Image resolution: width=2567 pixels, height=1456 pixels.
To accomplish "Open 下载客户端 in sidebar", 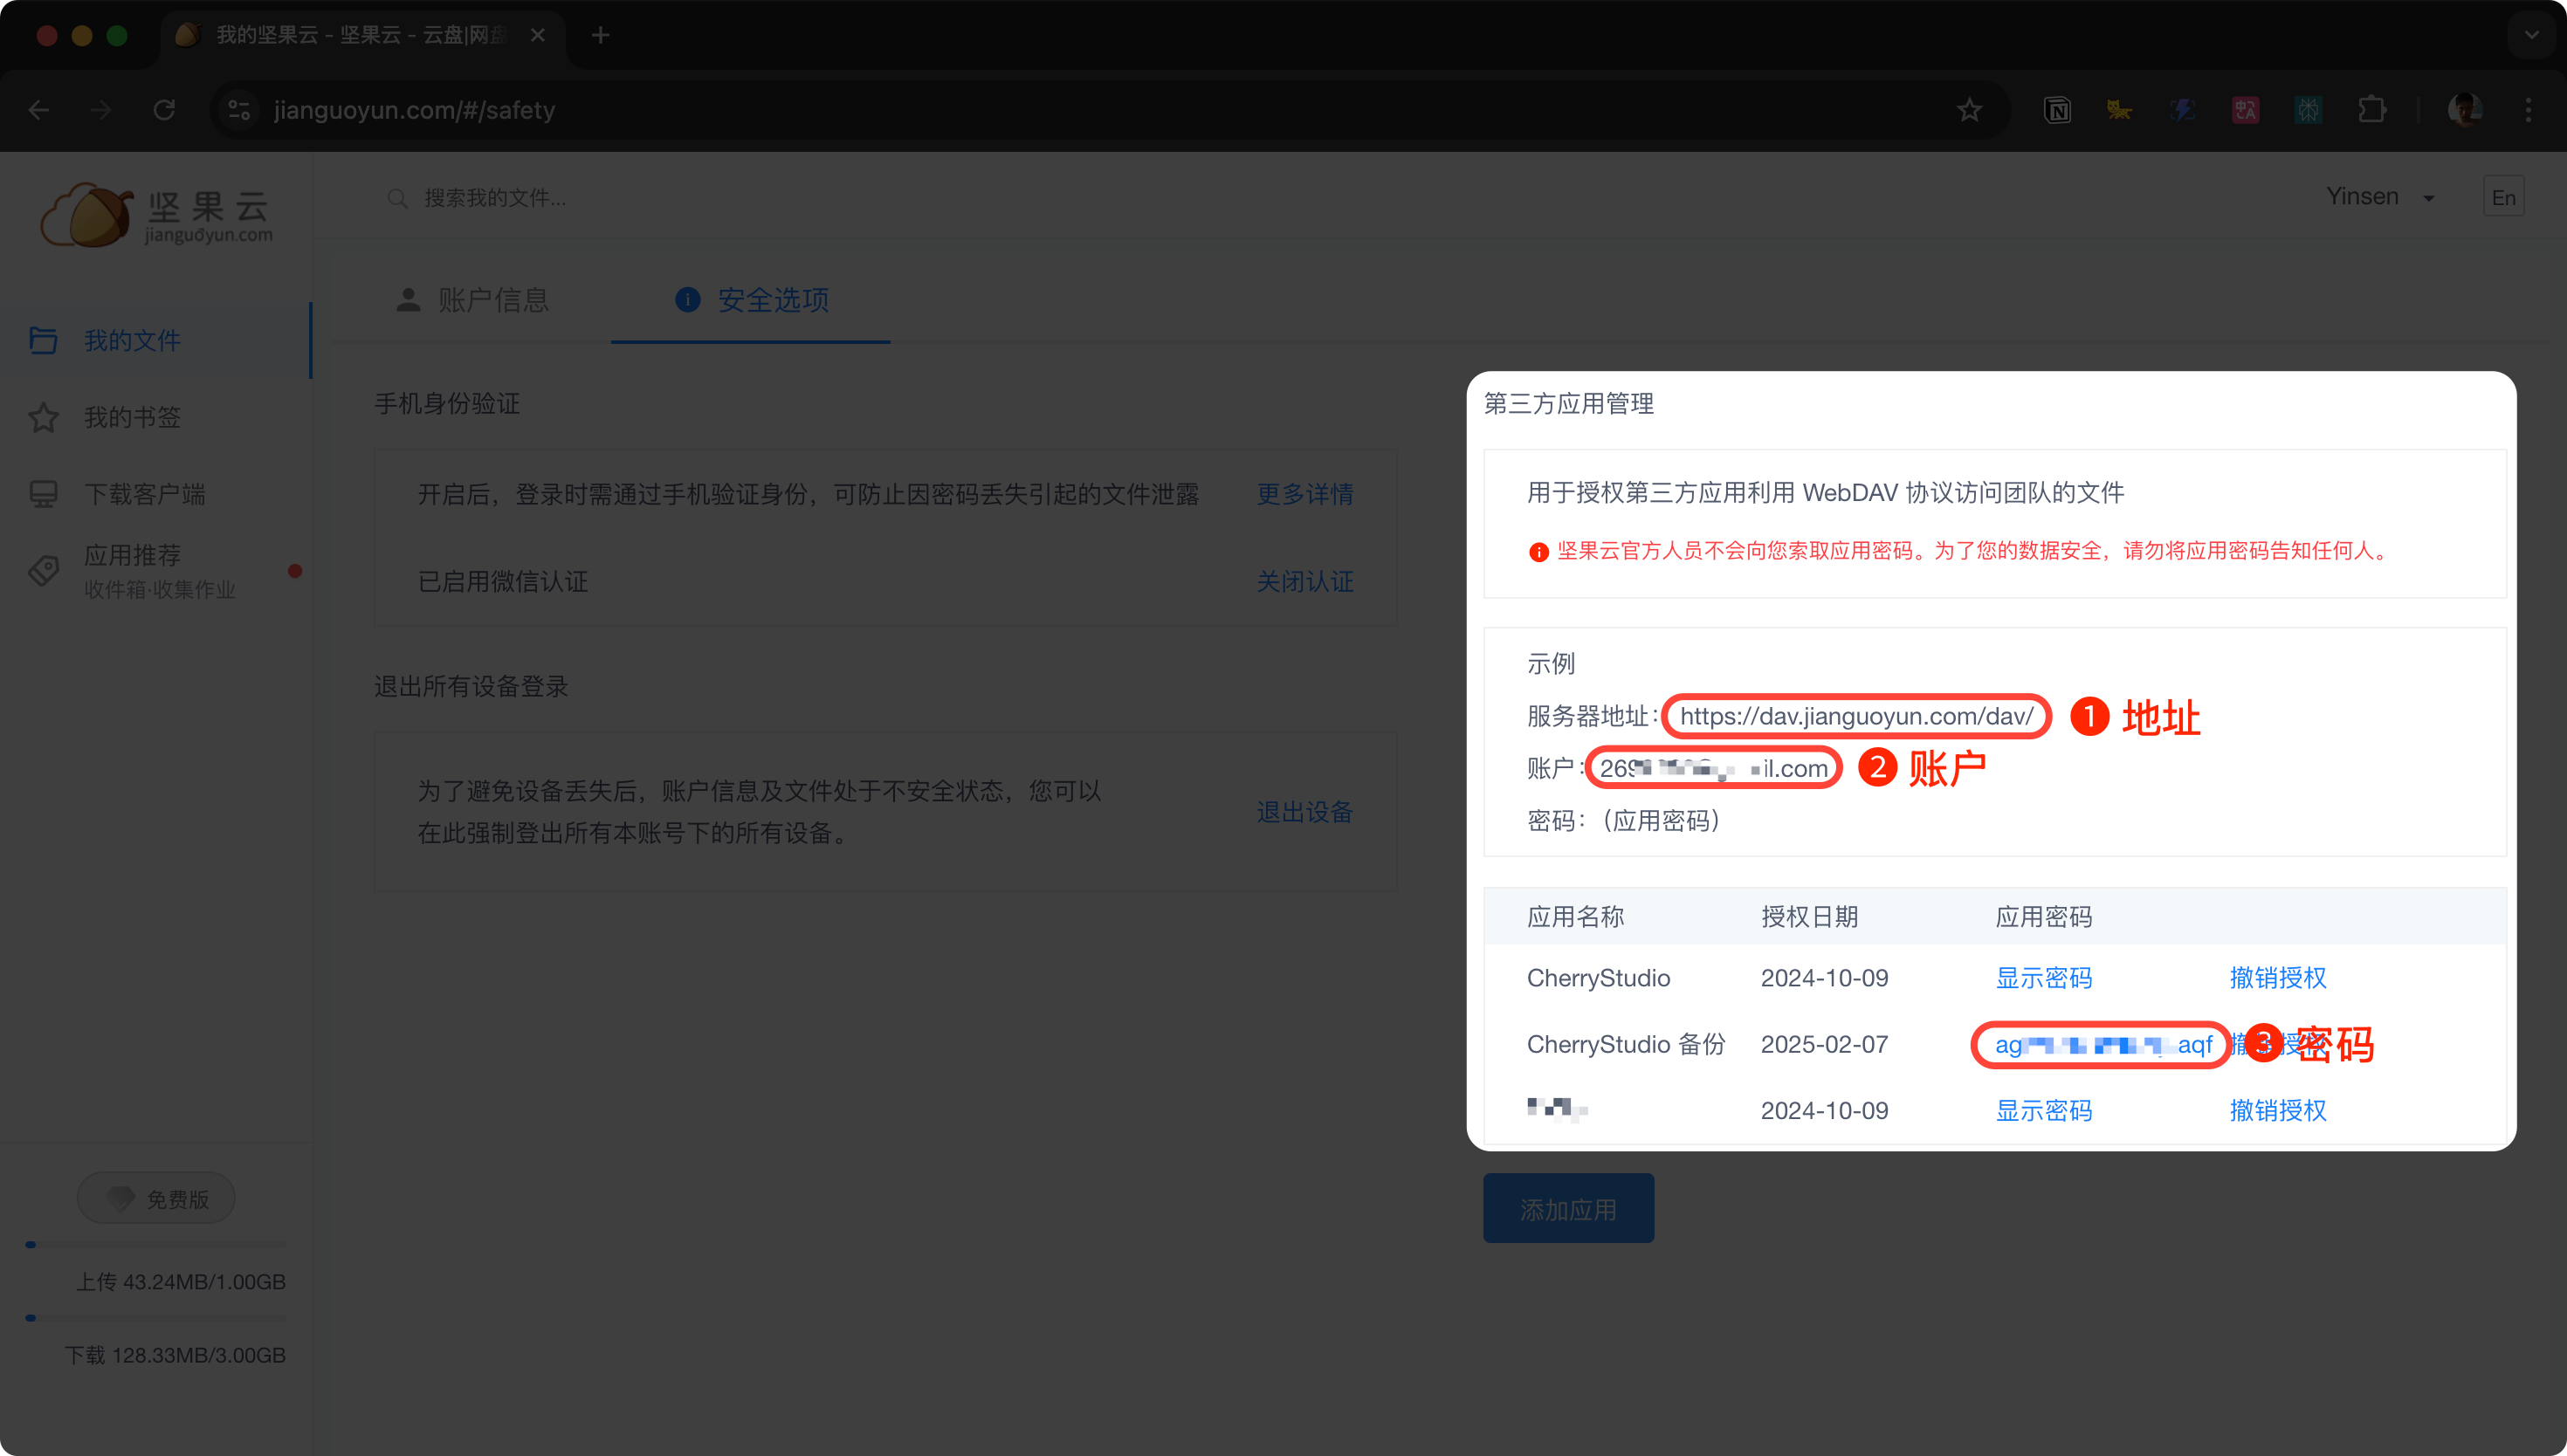I will pyautogui.click(x=144, y=494).
